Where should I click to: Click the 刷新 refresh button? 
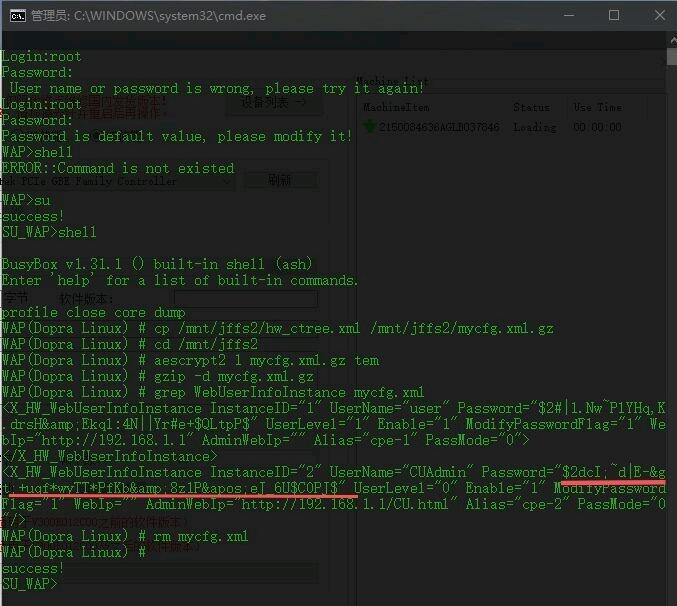pyautogui.click(x=281, y=180)
